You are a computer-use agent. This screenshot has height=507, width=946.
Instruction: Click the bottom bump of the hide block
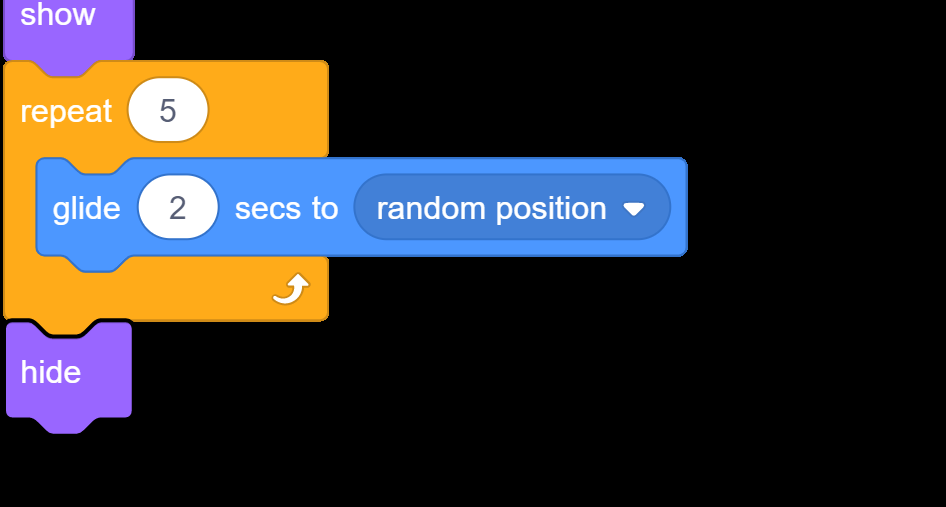pyautogui.click(x=68, y=425)
